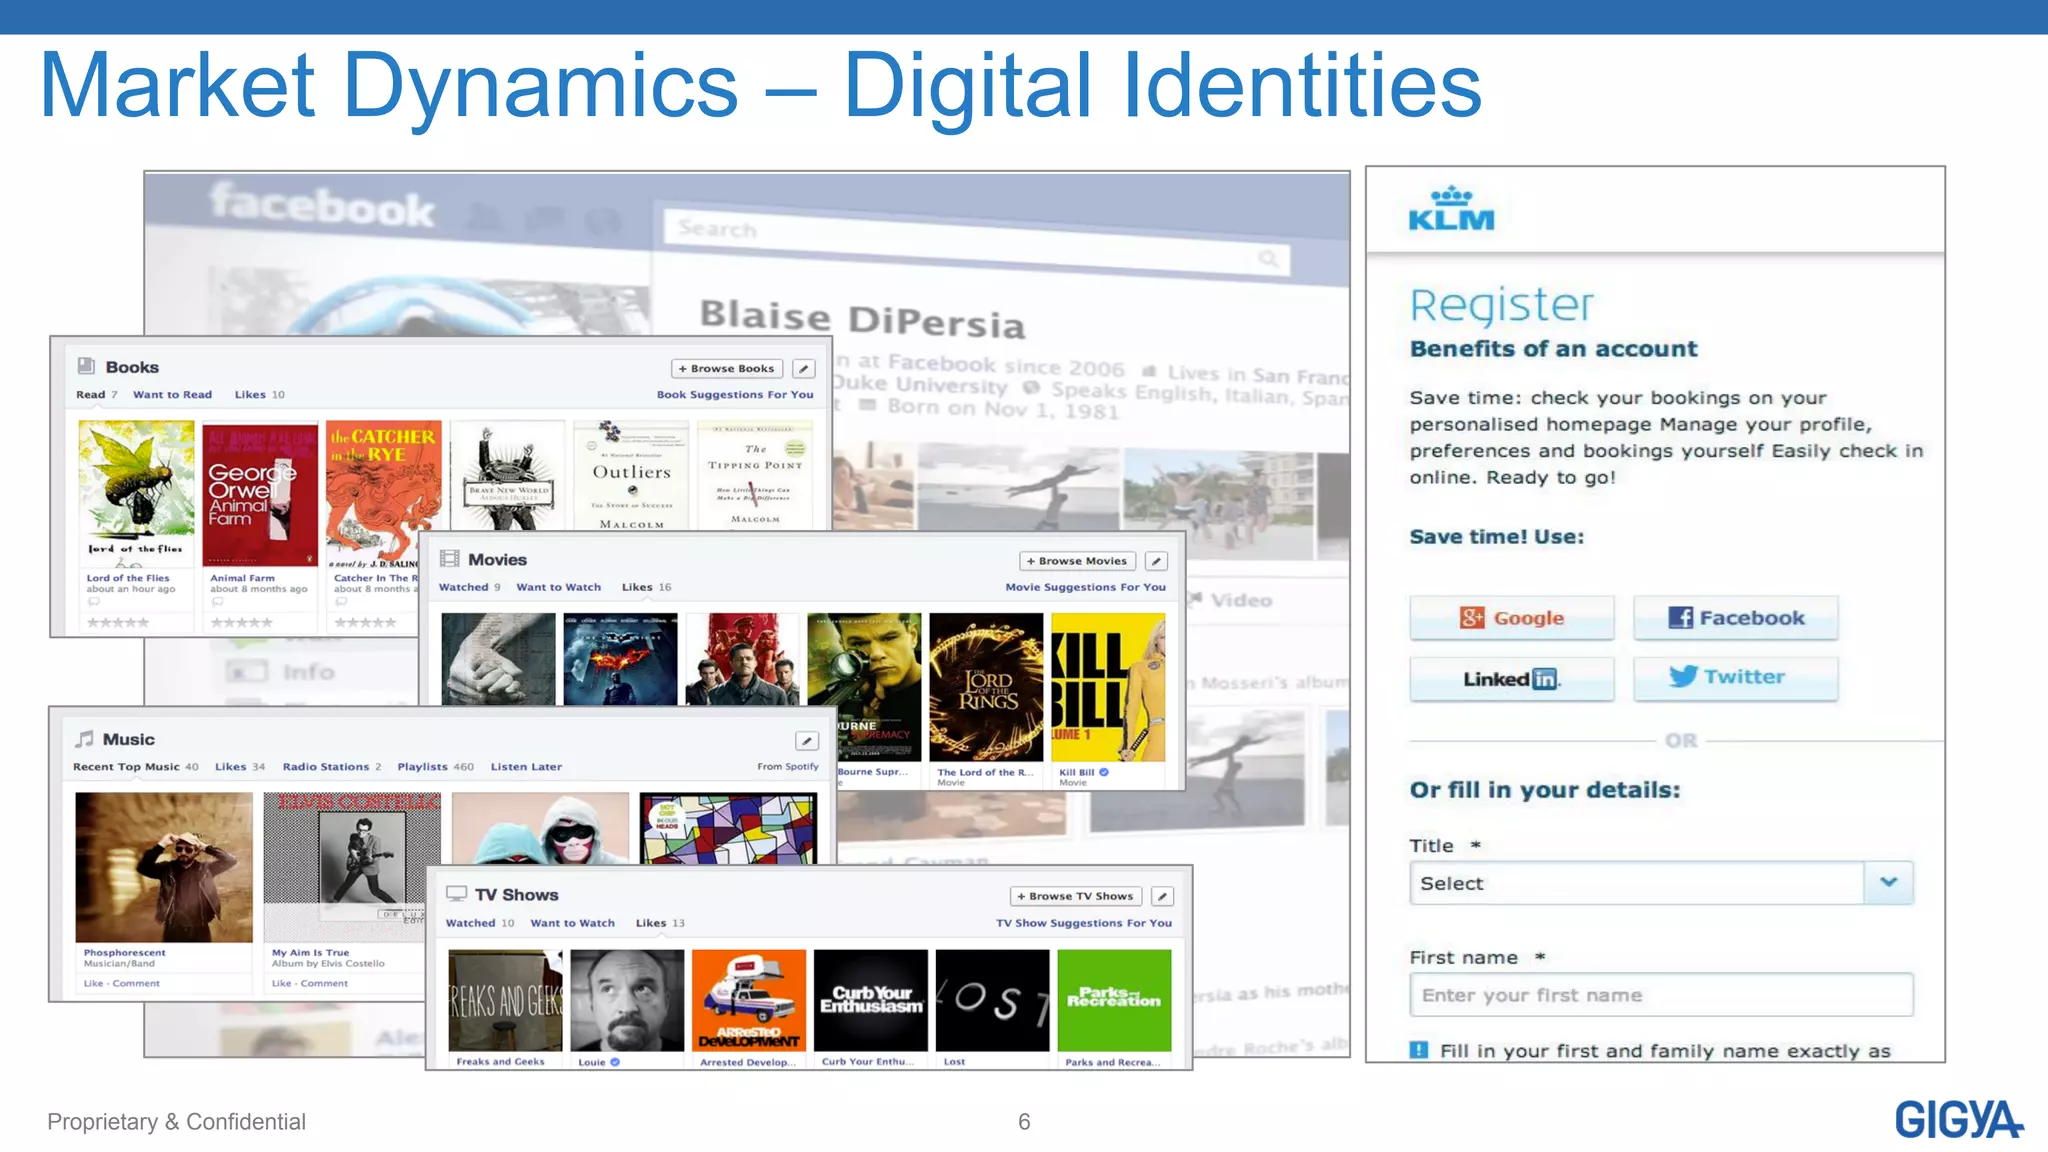Click the blue info icon near family name note
Screen dimensions: 2048x1152
click(x=1419, y=1050)
